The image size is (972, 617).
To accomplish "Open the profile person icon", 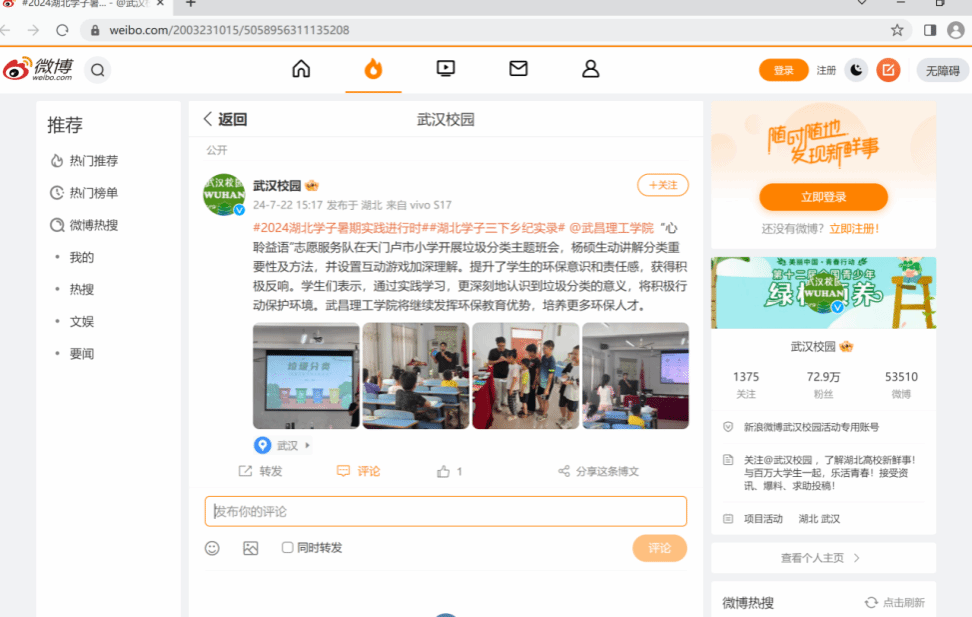I will click(591, 69).
